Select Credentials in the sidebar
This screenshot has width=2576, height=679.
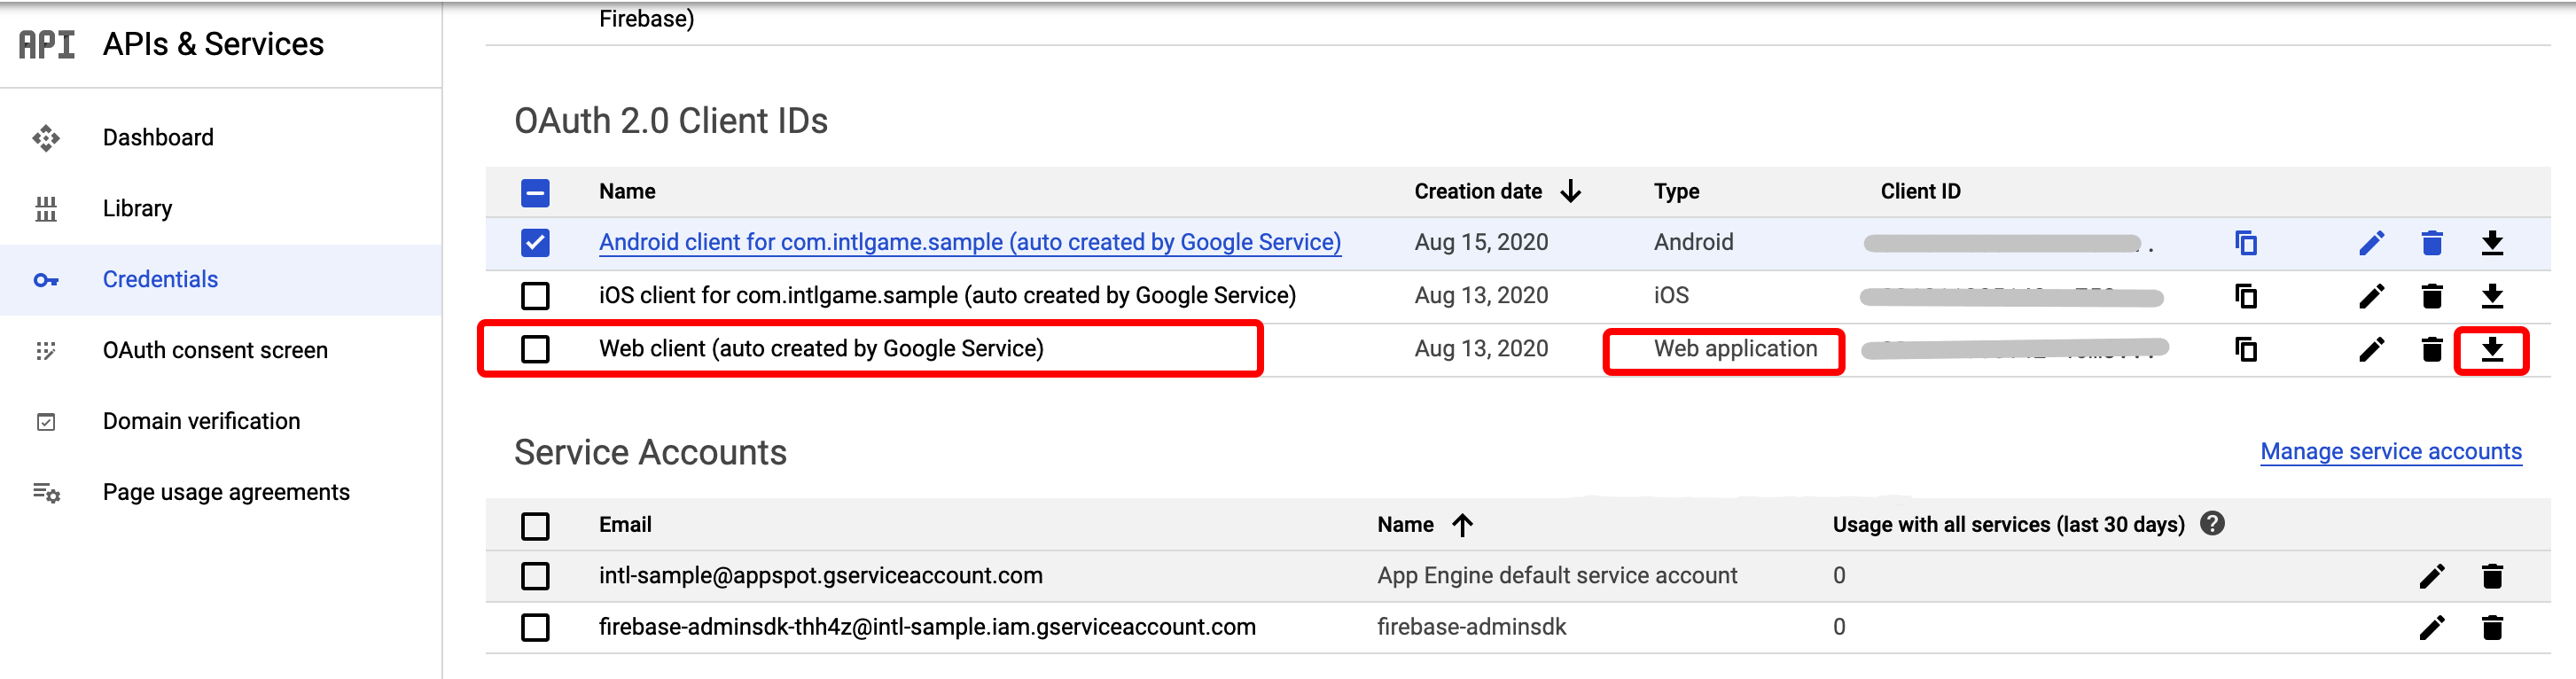pyautogui.click(x=221, y=280)
